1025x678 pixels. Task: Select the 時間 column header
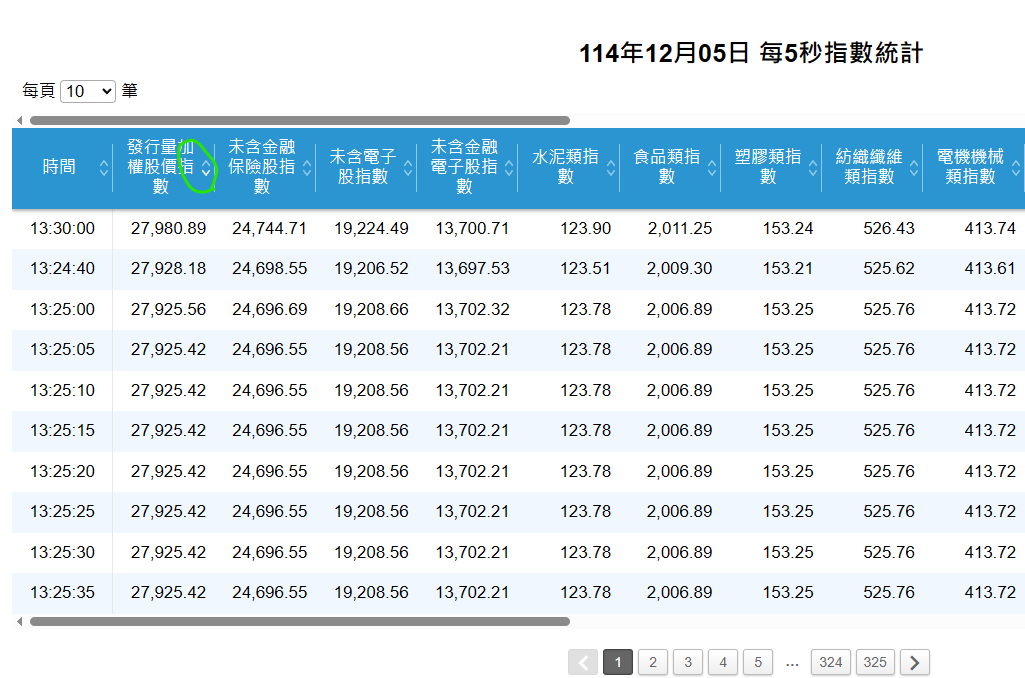(x=60, y=168)
